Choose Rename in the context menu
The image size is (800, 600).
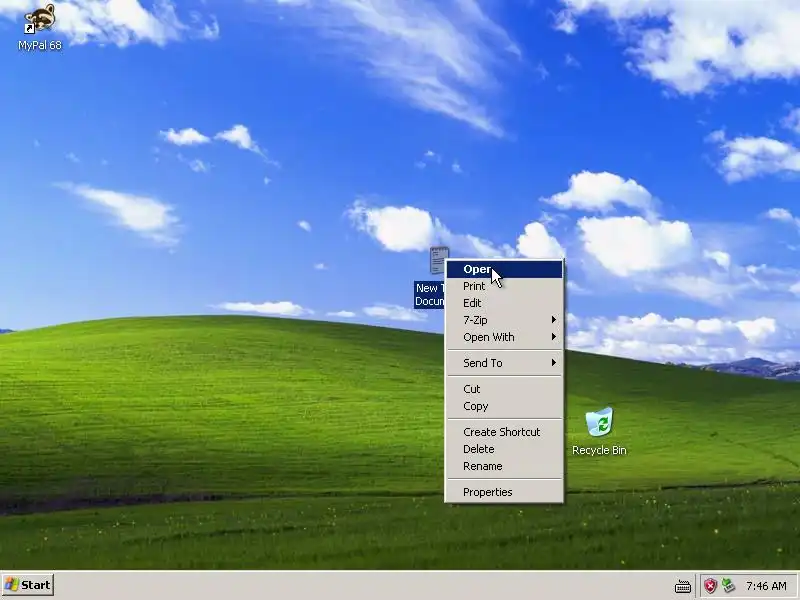pyautogui.click(x=505, y=466)
